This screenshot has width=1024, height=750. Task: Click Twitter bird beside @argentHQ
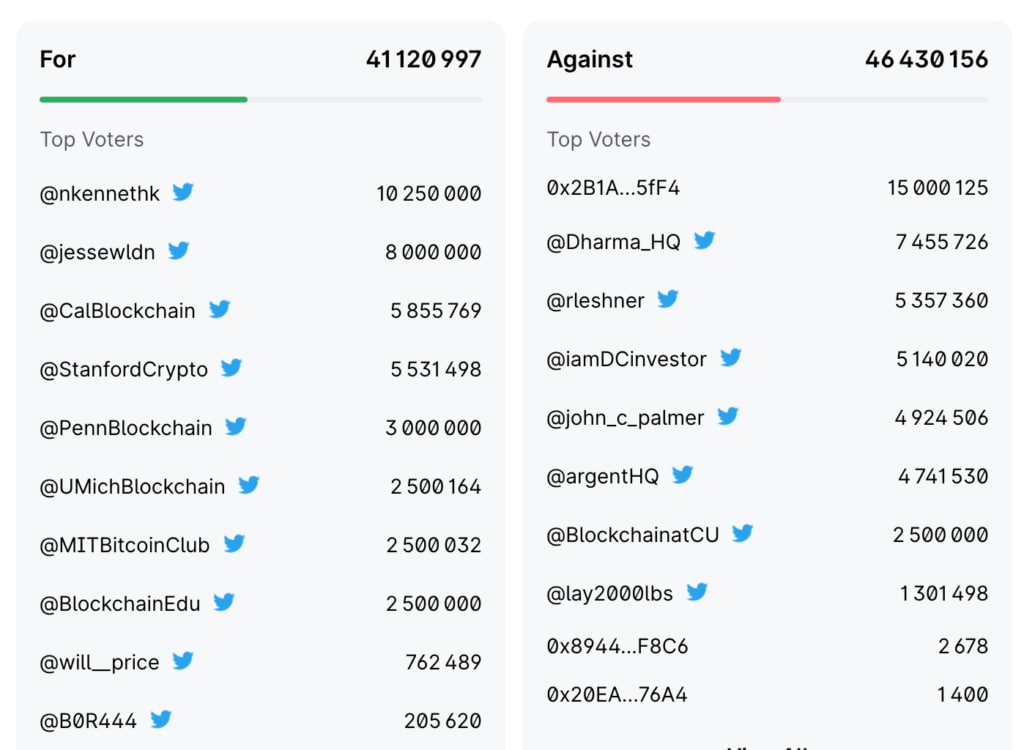(x=682, y=475)
